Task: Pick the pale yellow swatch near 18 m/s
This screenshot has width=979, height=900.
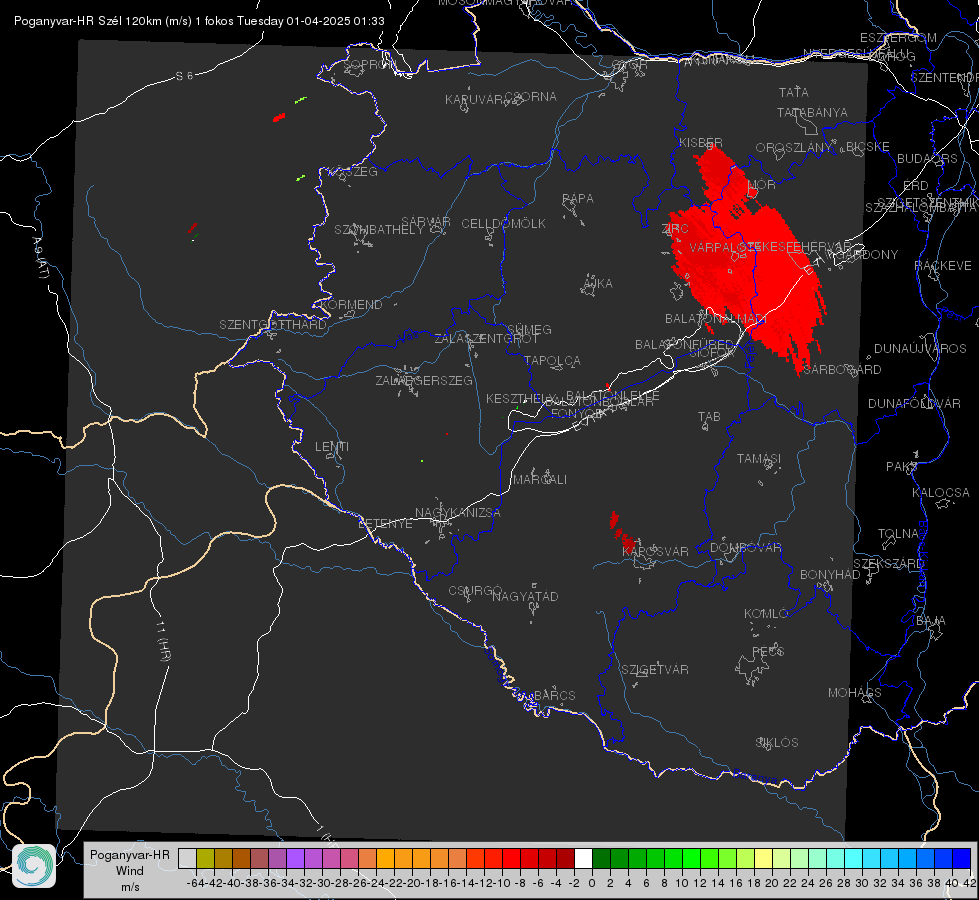Action: [x=763, y=859]
